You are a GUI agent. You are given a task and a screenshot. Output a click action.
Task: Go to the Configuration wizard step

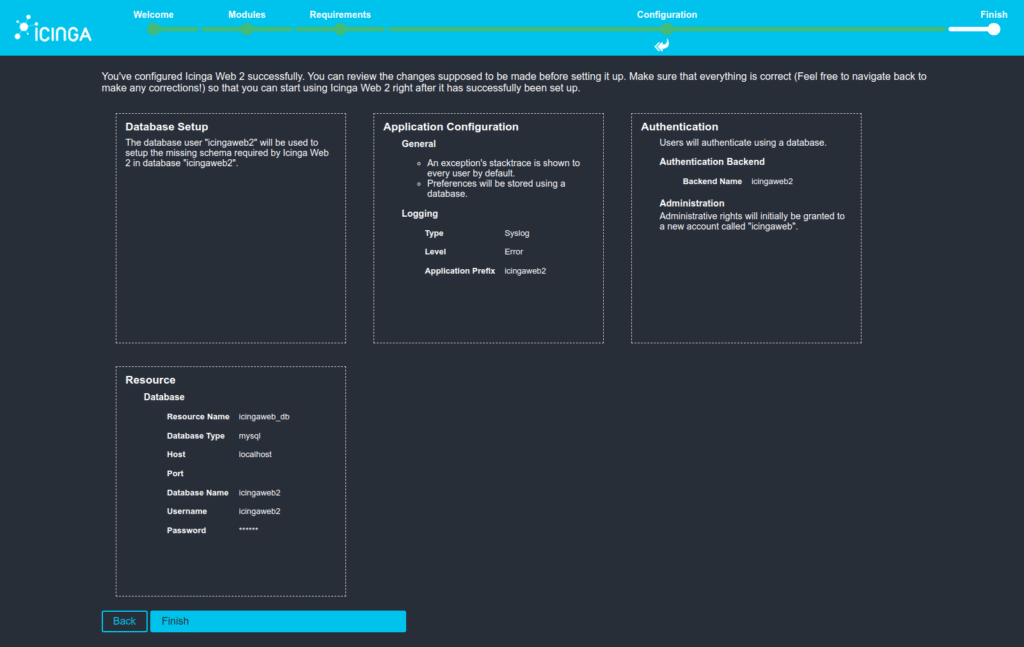[667, 14]
